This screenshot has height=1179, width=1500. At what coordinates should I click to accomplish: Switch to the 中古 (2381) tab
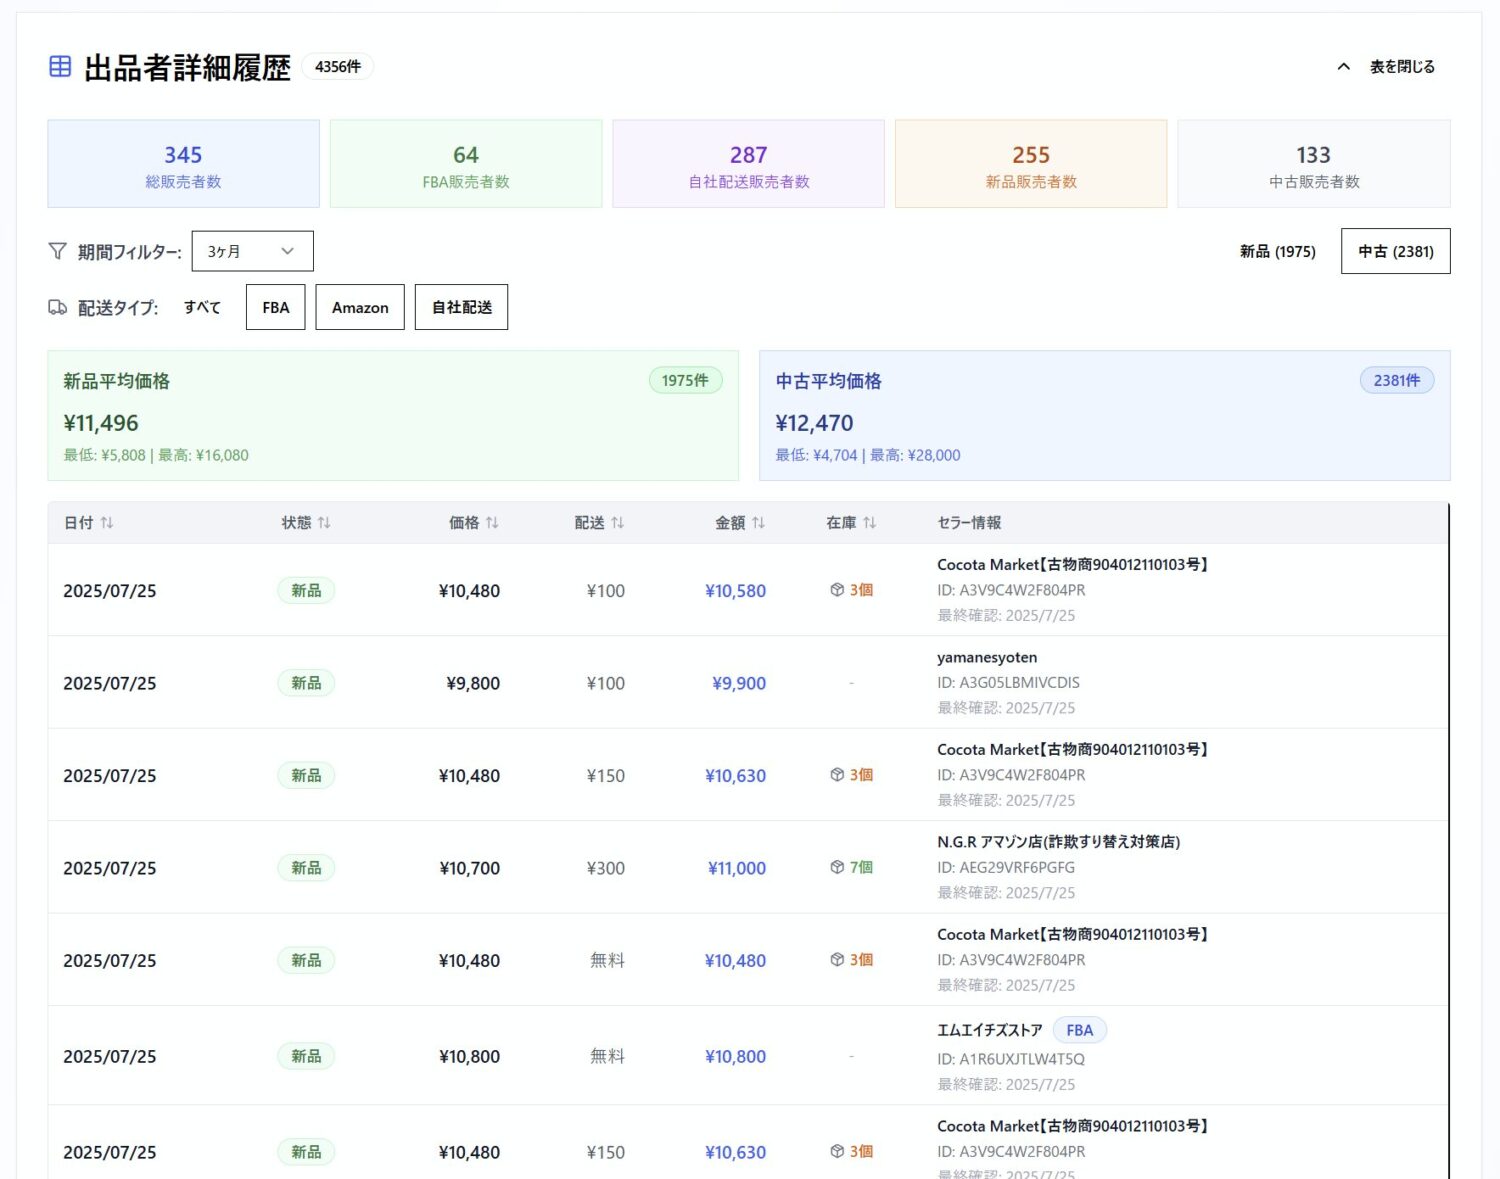(x=1395, y=251)
